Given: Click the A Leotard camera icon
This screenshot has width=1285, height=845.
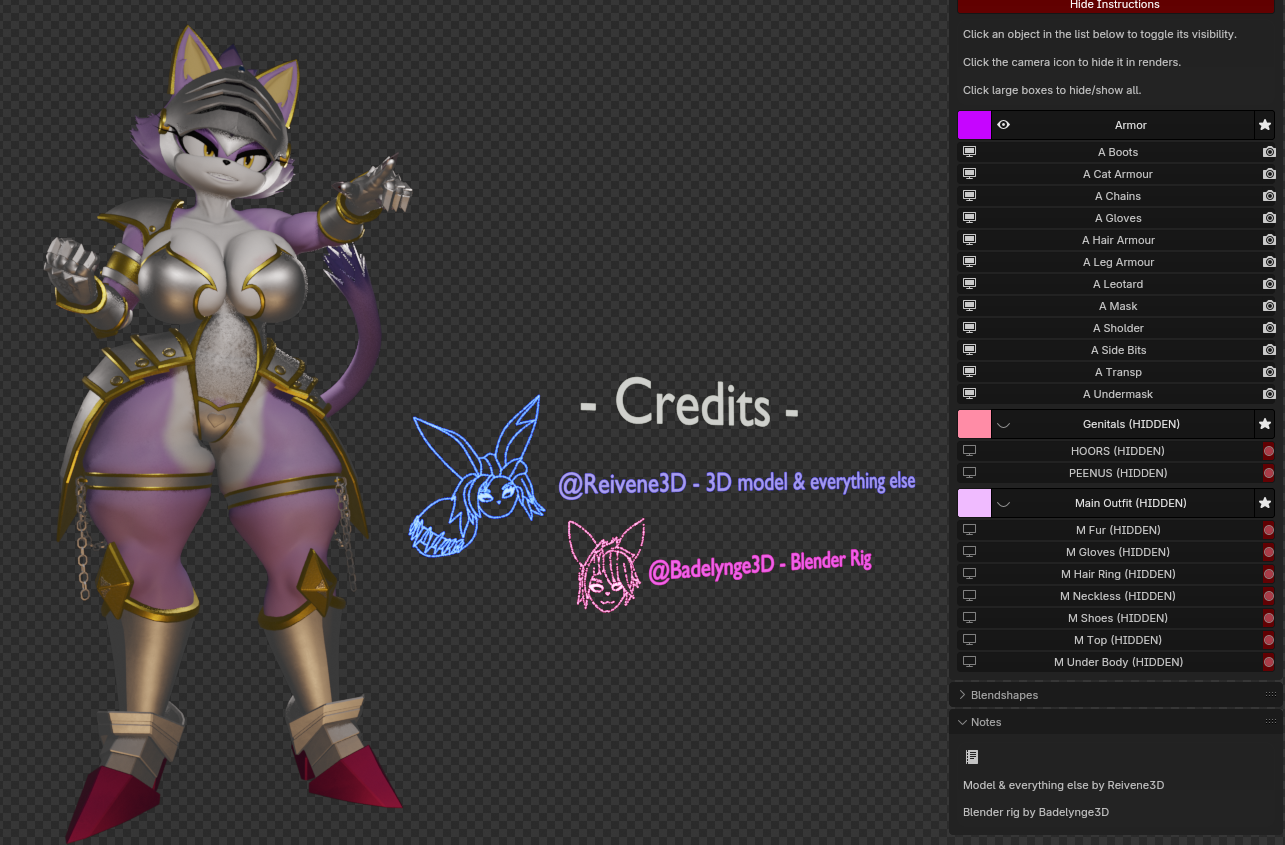Looking at the screenshot, I should click(x=1269, y=284).
